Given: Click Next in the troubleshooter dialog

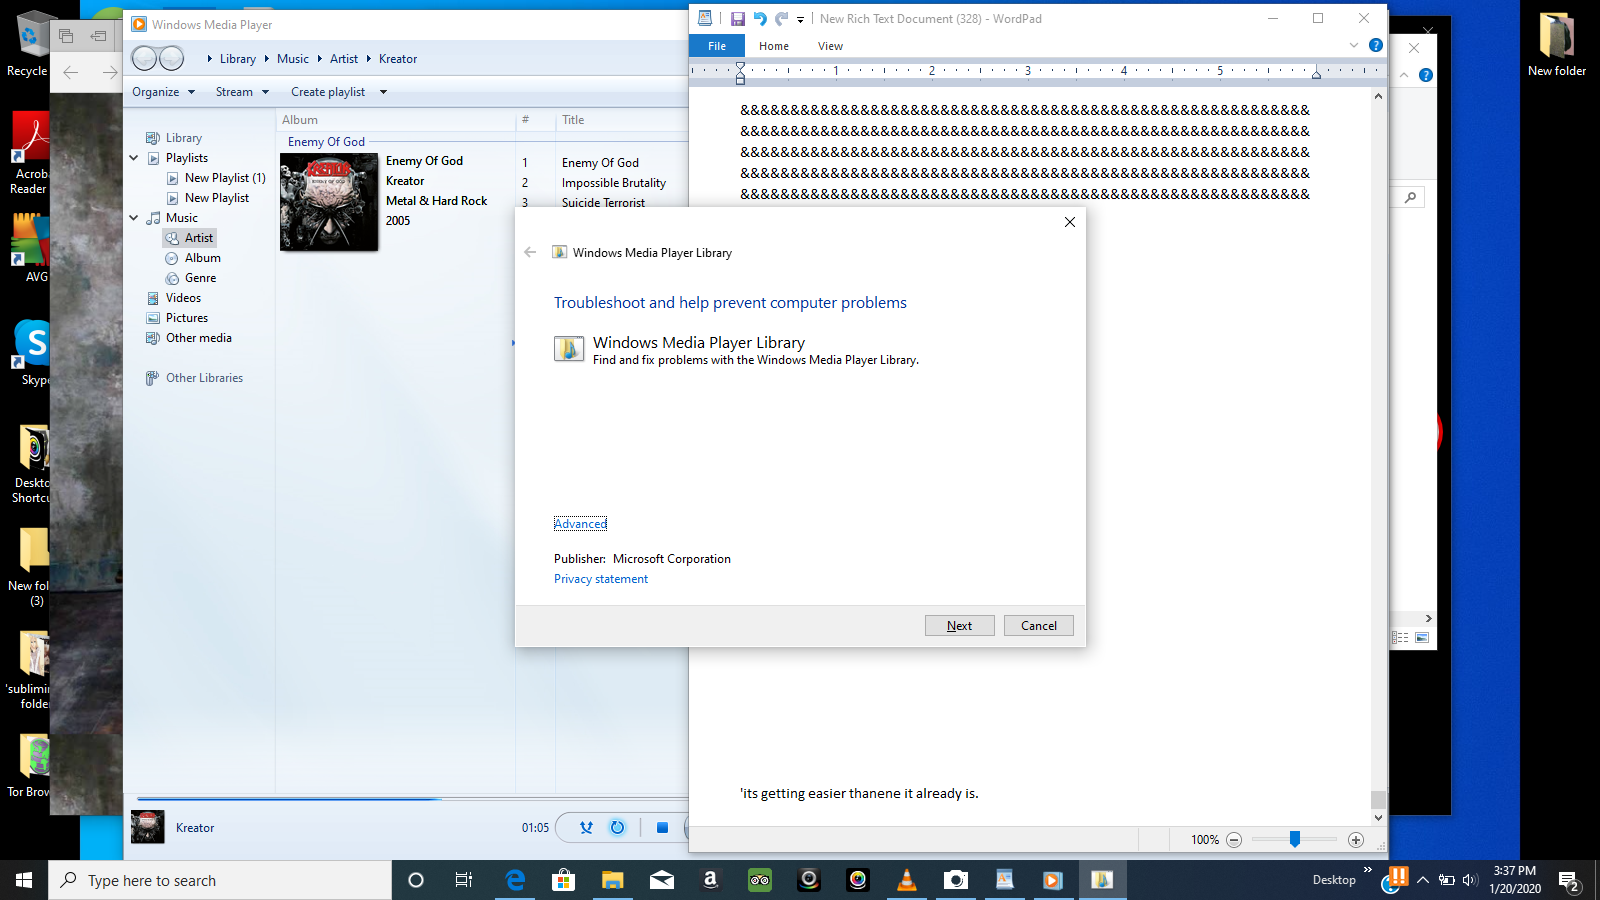Looking at the screenshot, I should click(959, 626).
